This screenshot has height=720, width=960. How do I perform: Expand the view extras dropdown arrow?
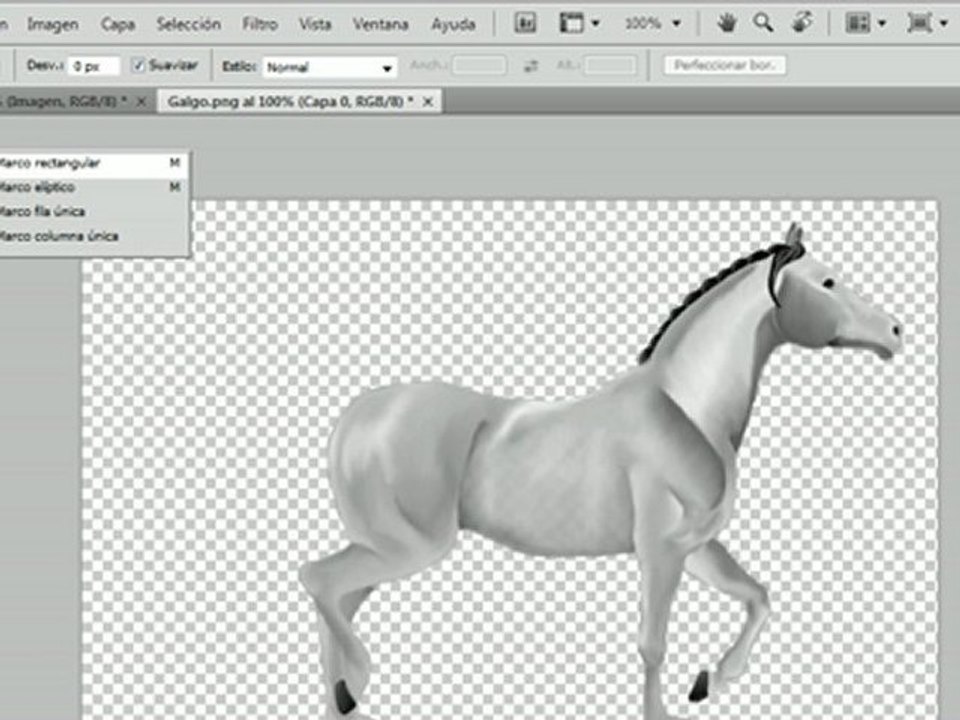pyautogui.click(x=595, y=24)
